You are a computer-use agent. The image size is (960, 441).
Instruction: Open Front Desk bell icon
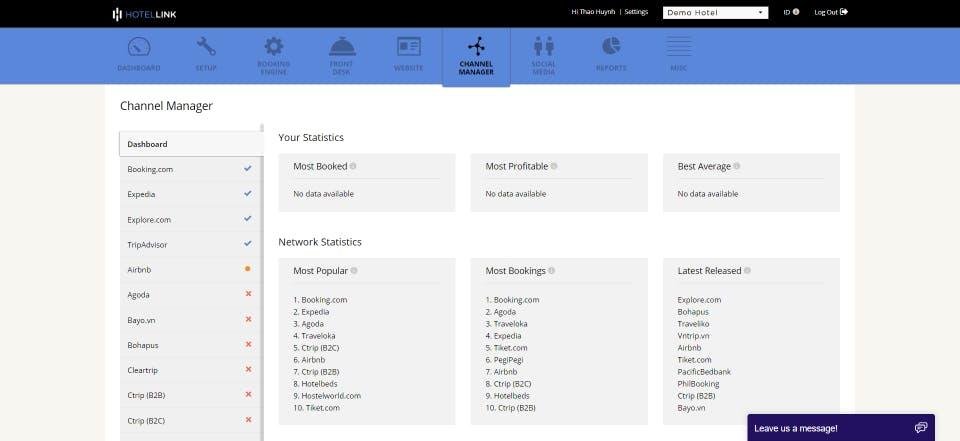[x=342, y=47]
